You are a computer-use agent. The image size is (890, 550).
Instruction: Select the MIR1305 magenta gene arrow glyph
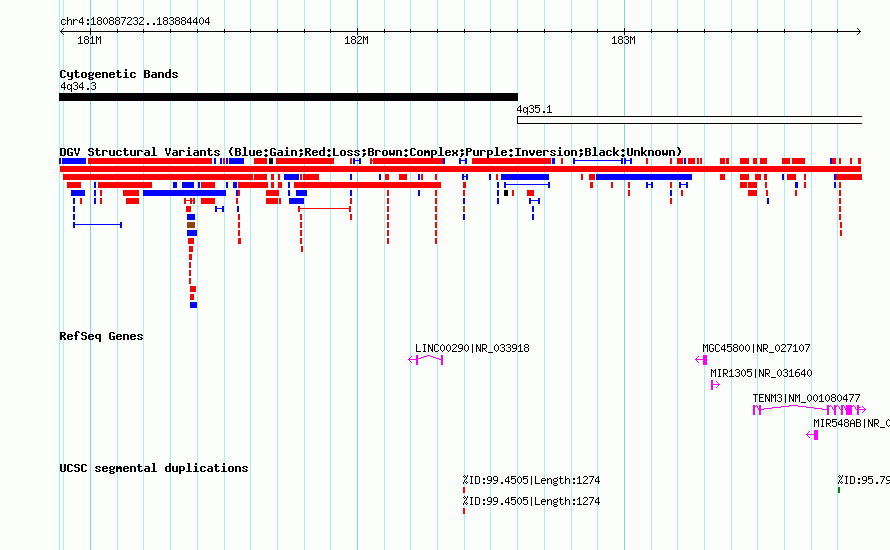715,385
